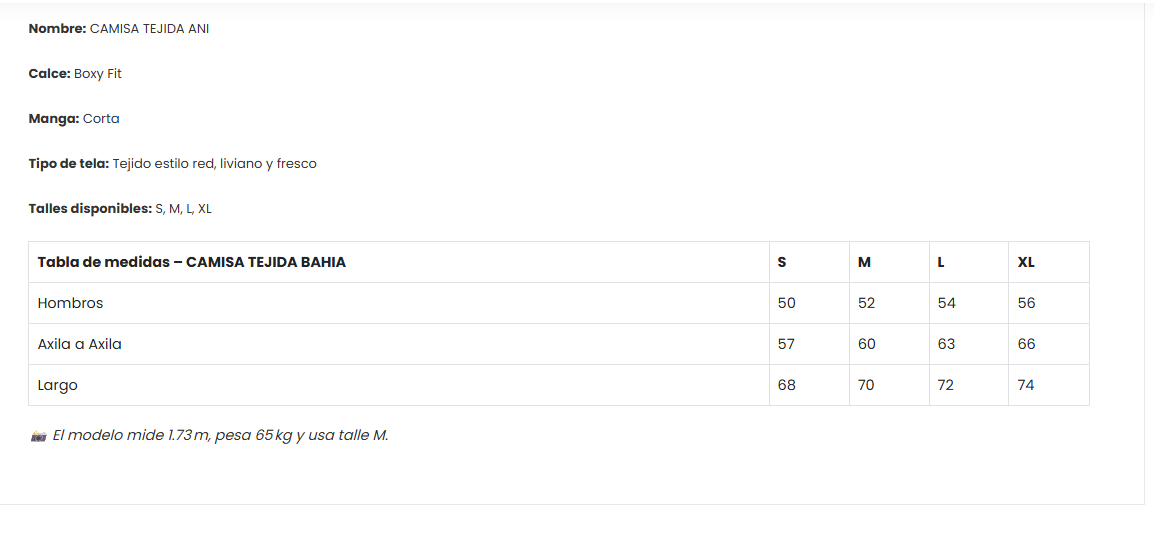Click the Axila a Axila value 60
The image size is (1154, 550).
(x=866, y=344)
